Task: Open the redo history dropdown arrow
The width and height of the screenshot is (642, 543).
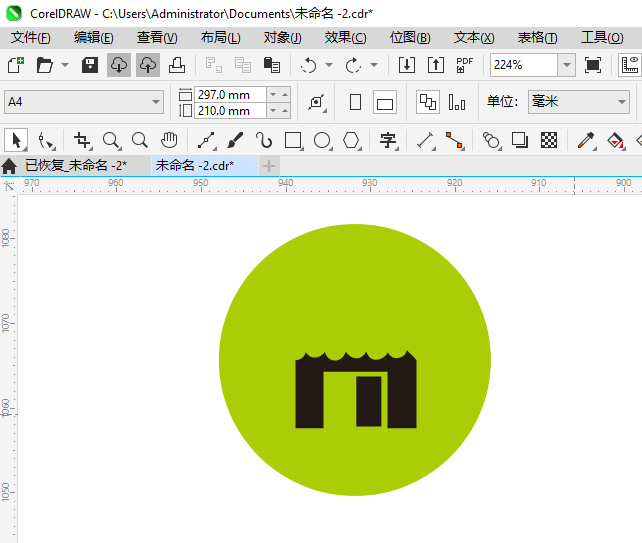Action: 374,65
